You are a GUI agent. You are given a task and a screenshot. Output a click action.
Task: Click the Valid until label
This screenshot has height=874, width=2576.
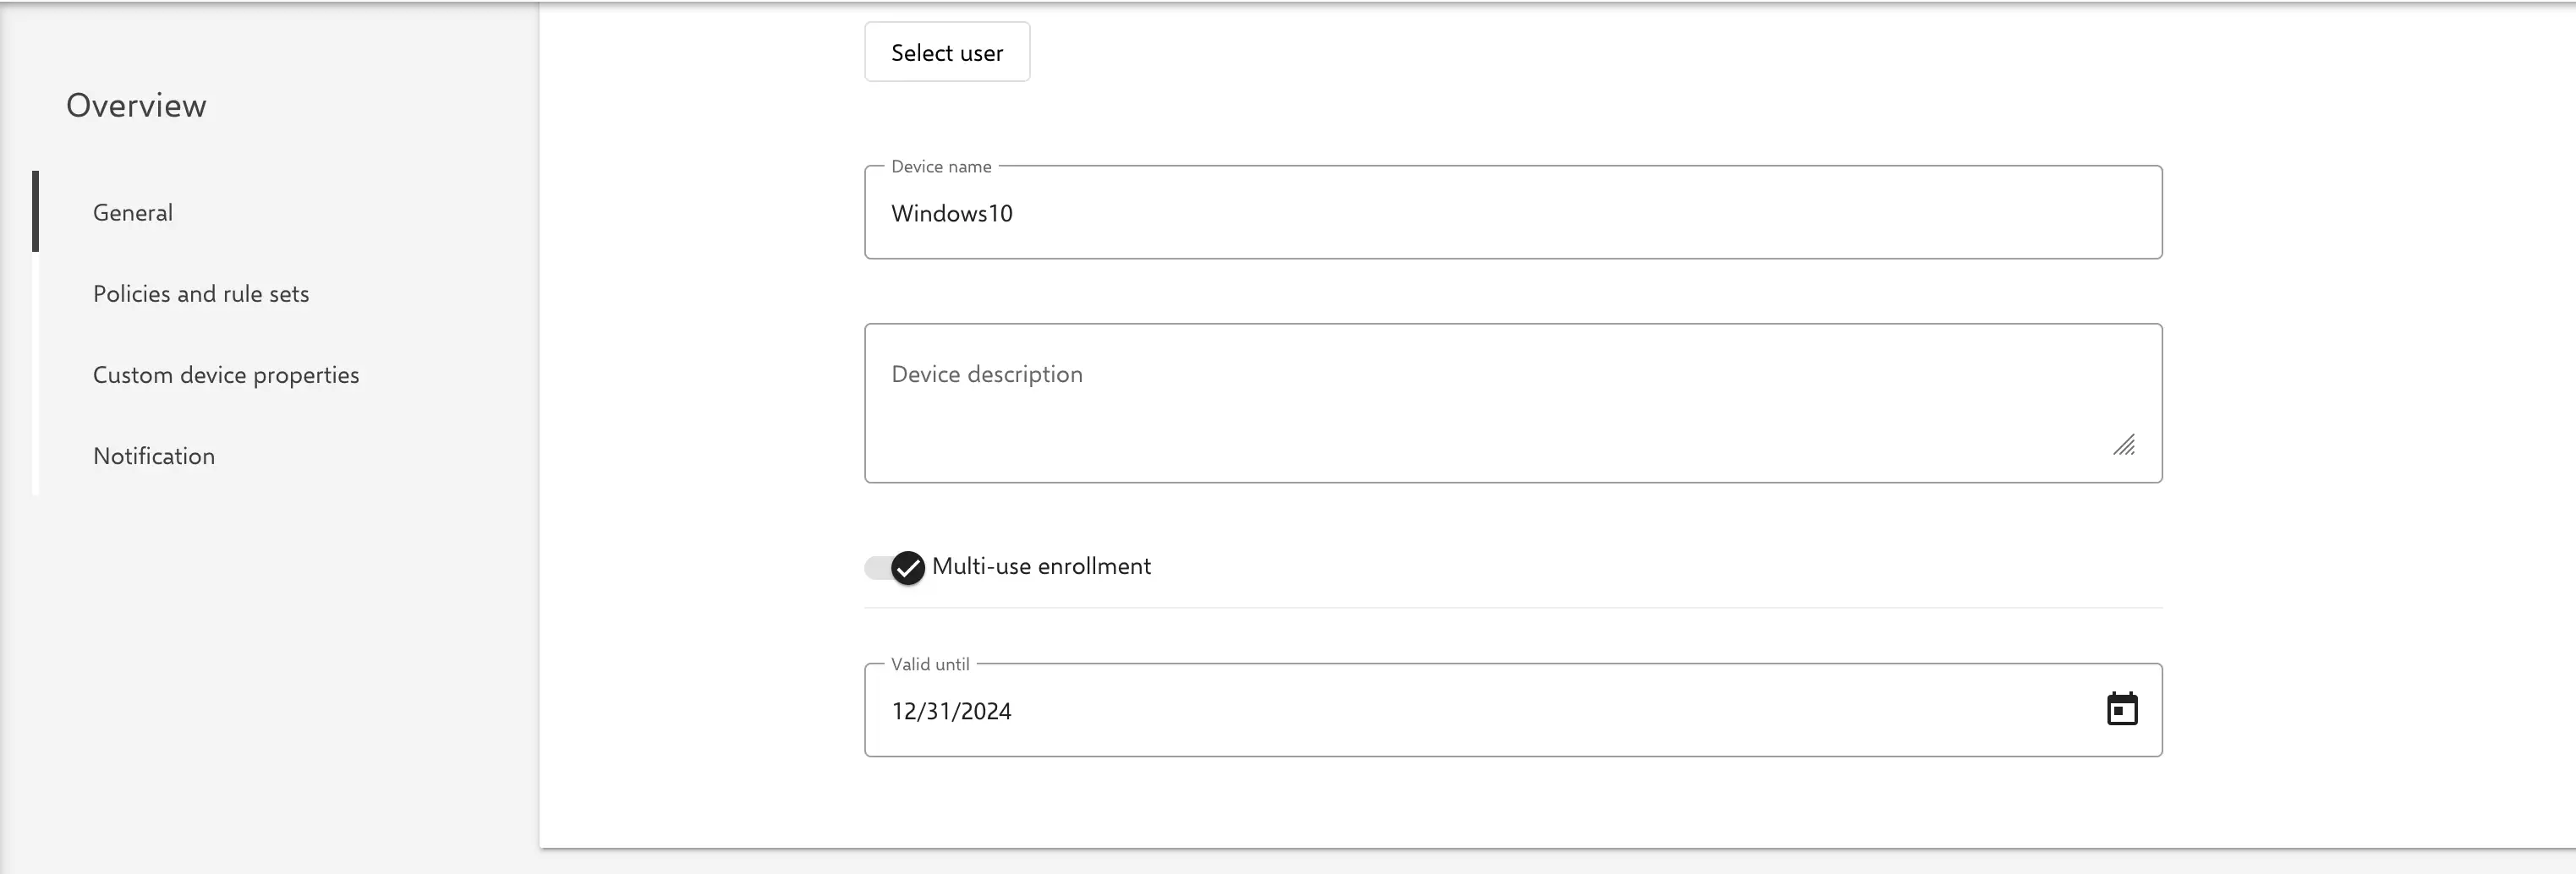(930, 663)
